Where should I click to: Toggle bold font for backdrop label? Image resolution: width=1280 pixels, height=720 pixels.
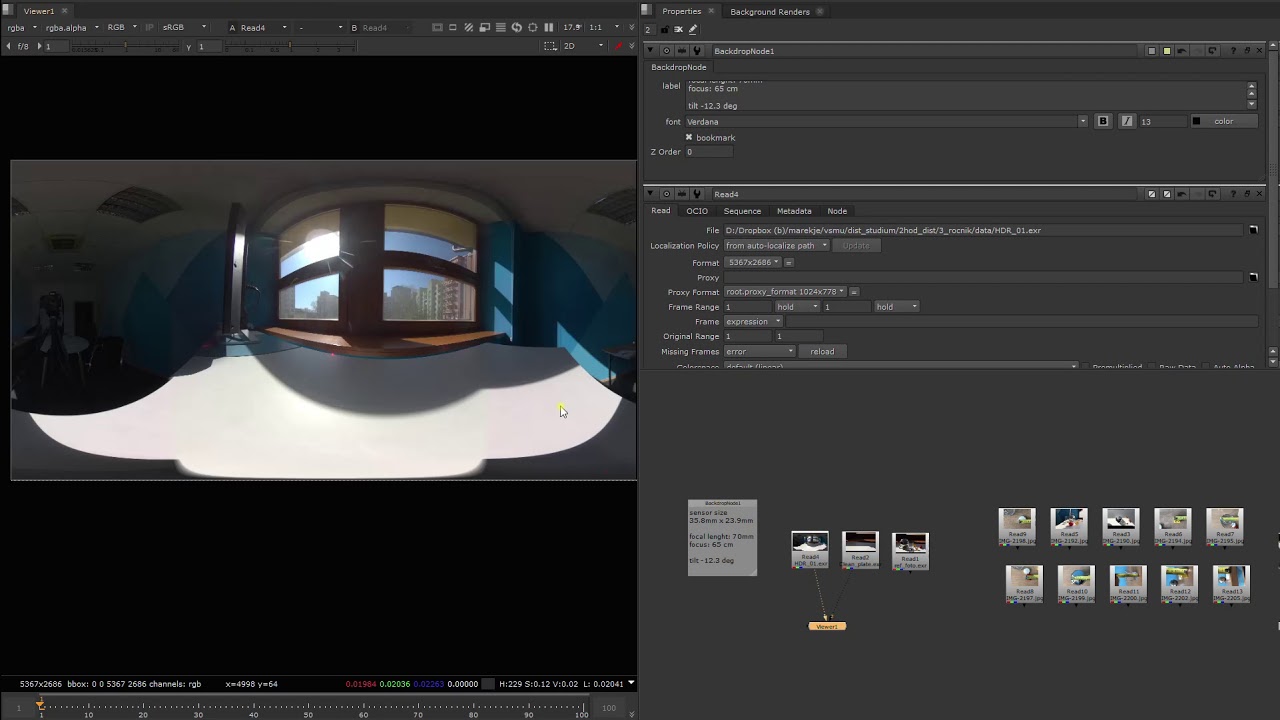1103,121
